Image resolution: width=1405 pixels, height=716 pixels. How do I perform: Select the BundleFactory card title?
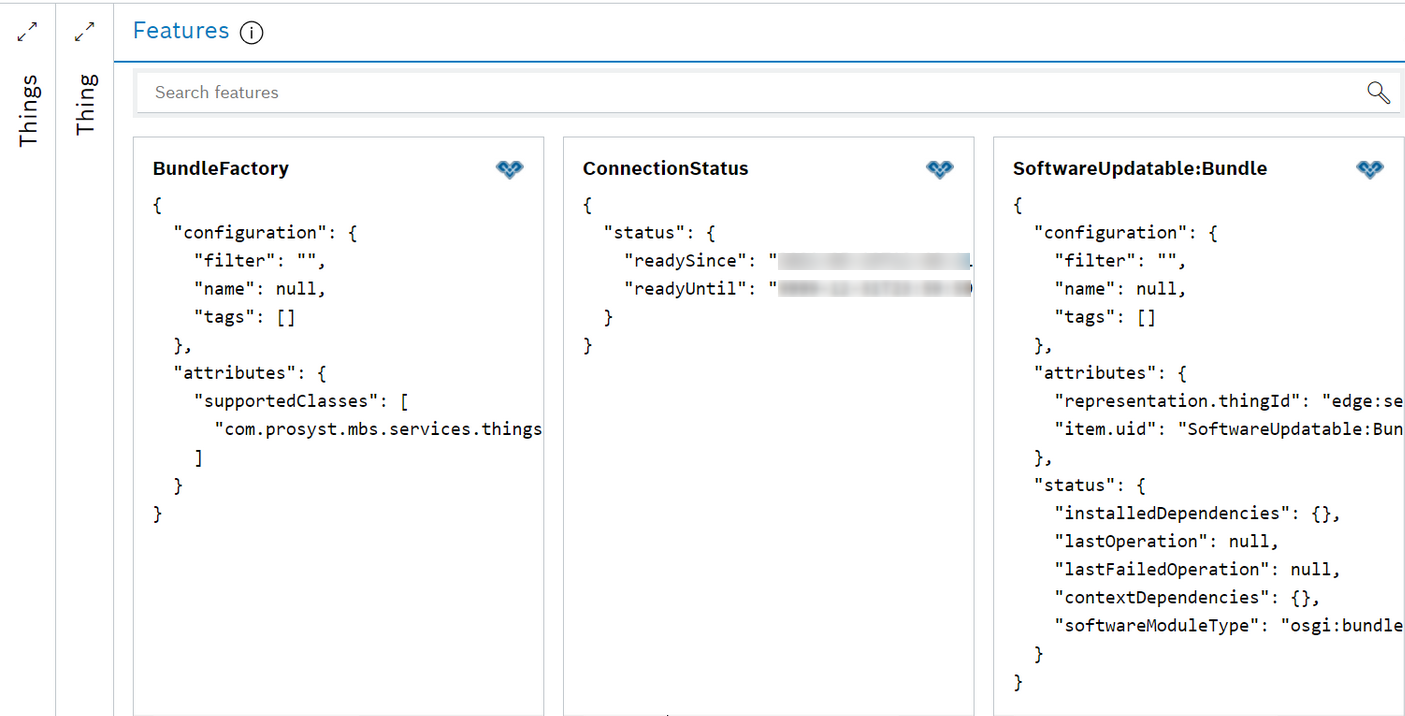coord(220,168)
